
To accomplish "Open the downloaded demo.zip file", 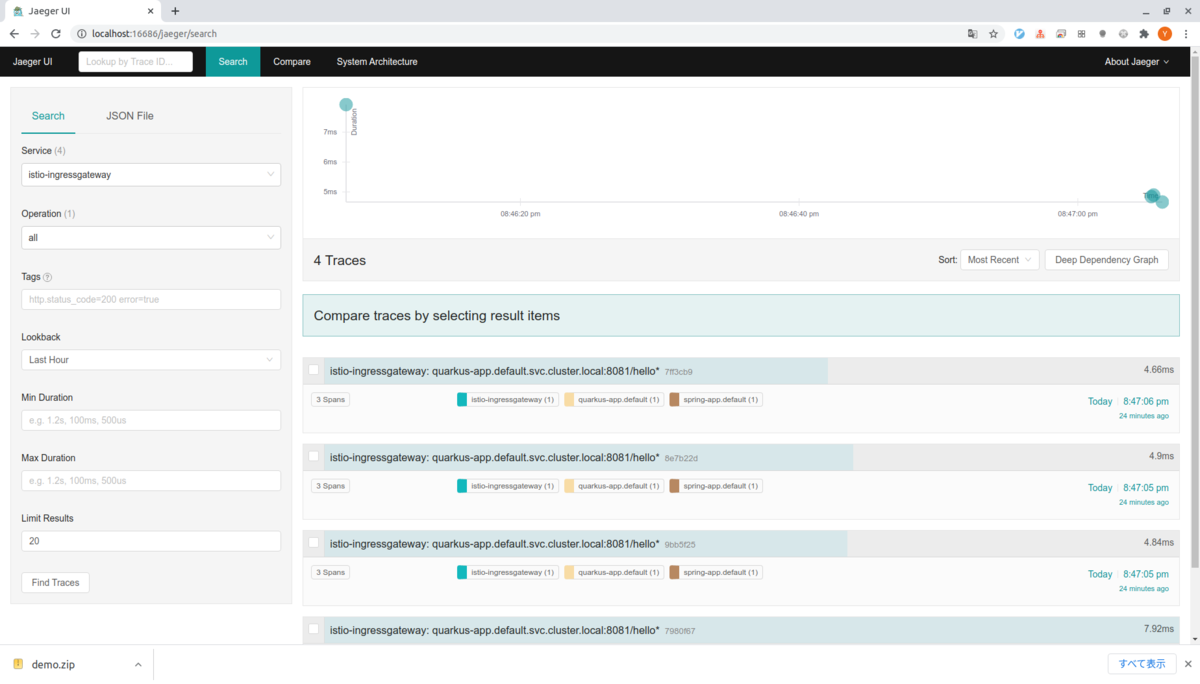I will click(53, 664).
